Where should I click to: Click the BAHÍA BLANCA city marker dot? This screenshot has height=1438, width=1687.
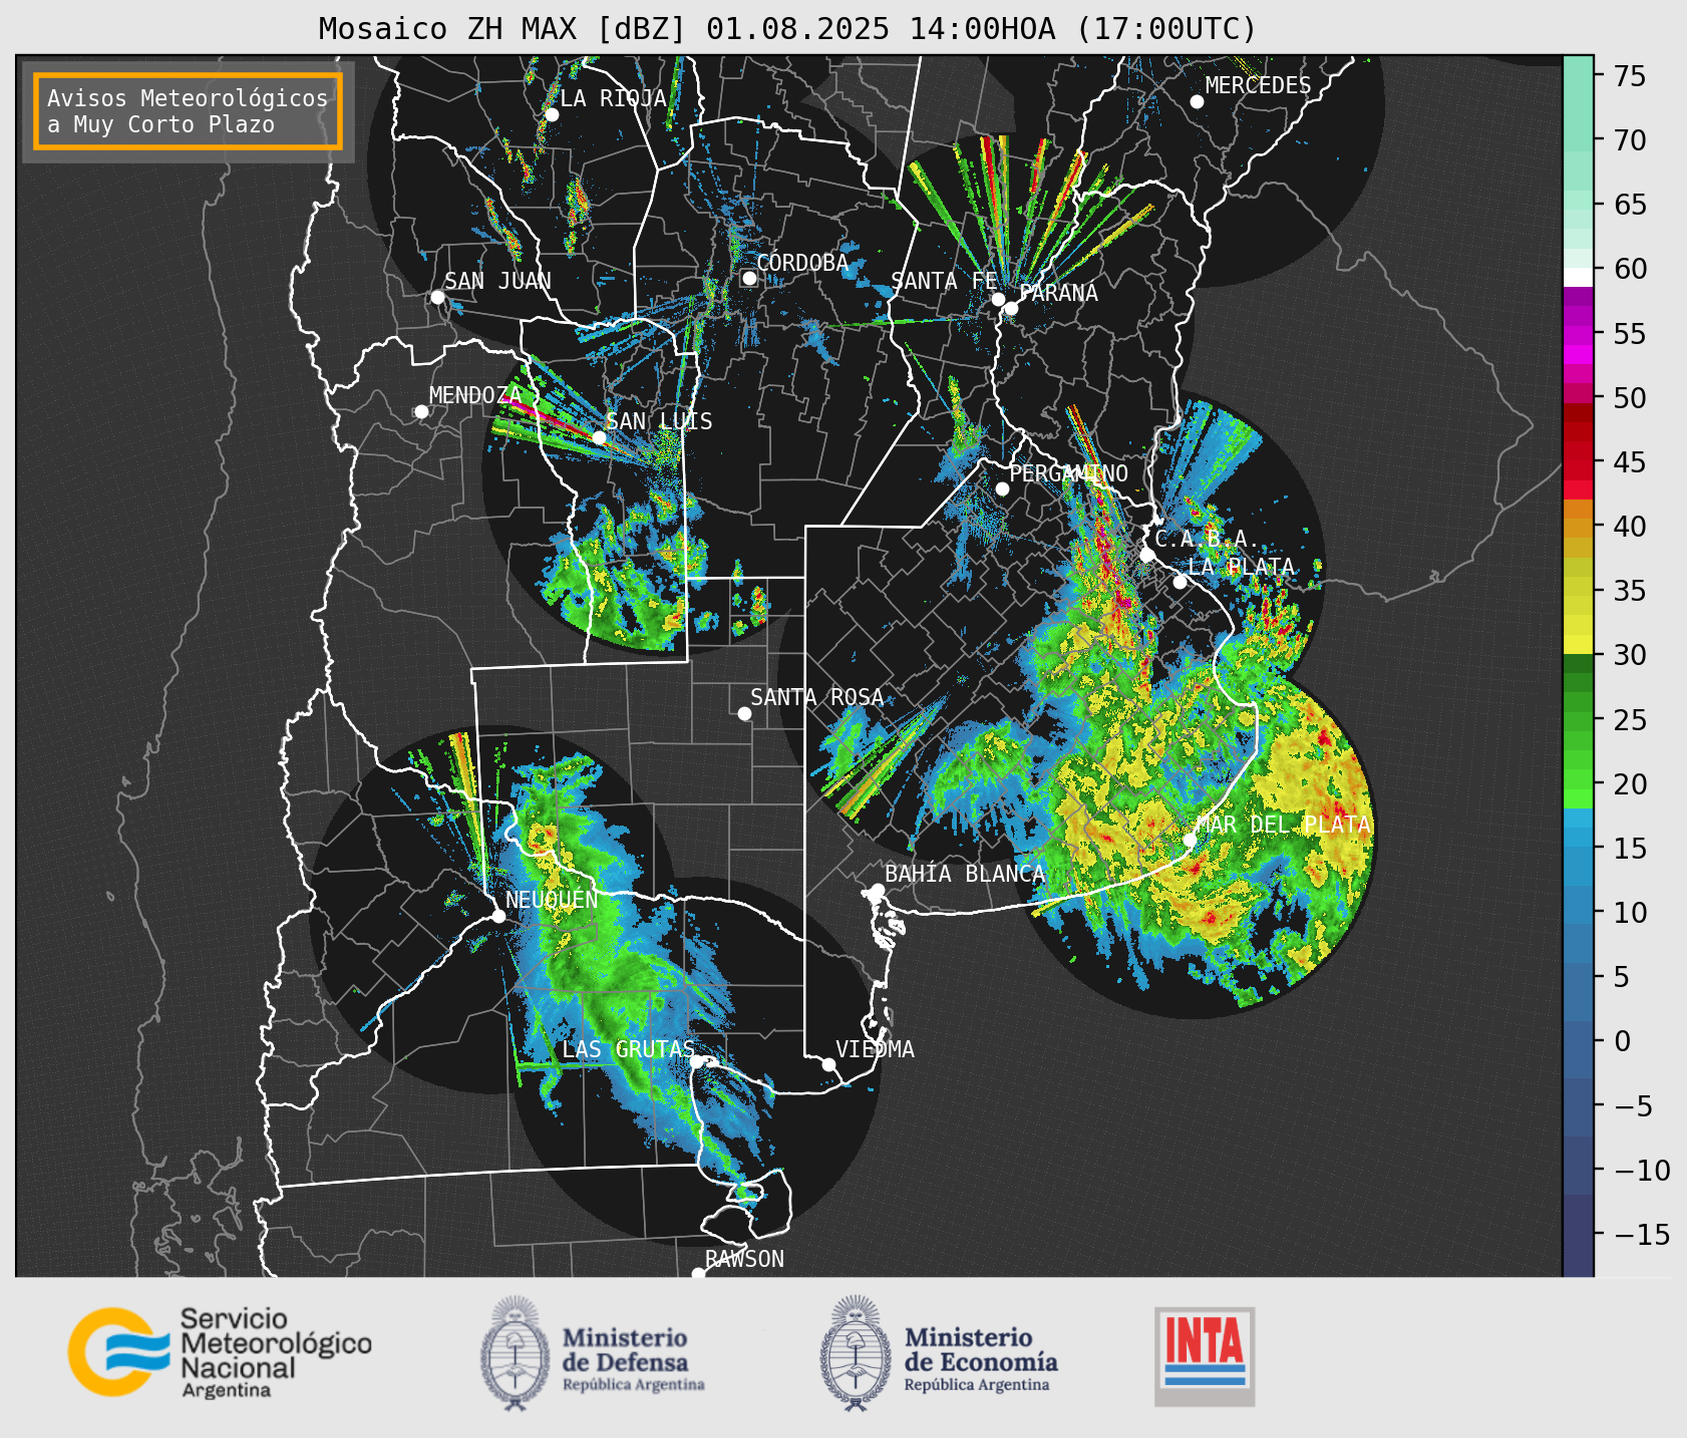coord(877,890)
